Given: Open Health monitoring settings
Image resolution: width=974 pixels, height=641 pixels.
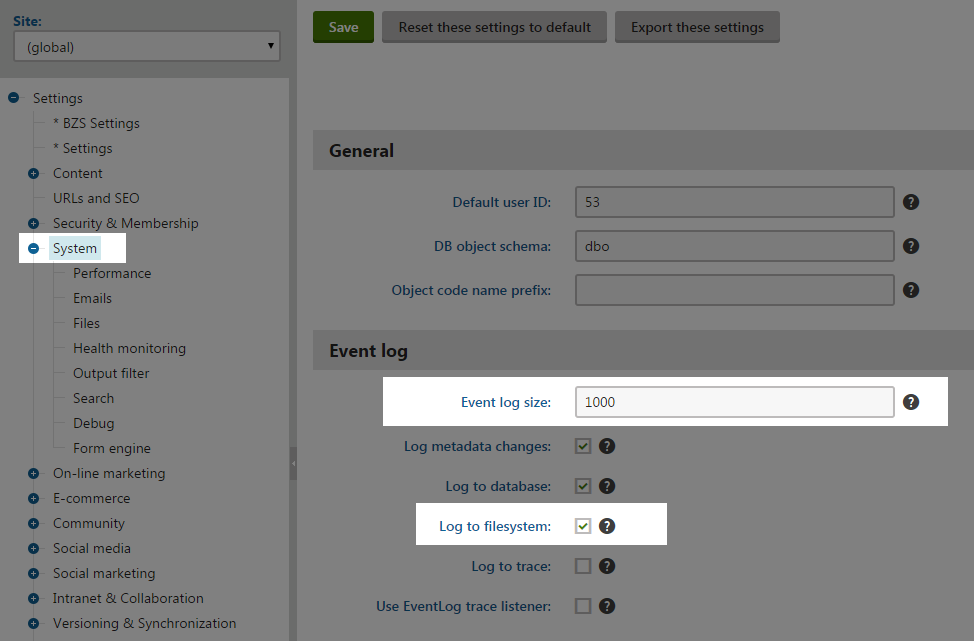Looking at the screenshot, I should coord(129,348).
